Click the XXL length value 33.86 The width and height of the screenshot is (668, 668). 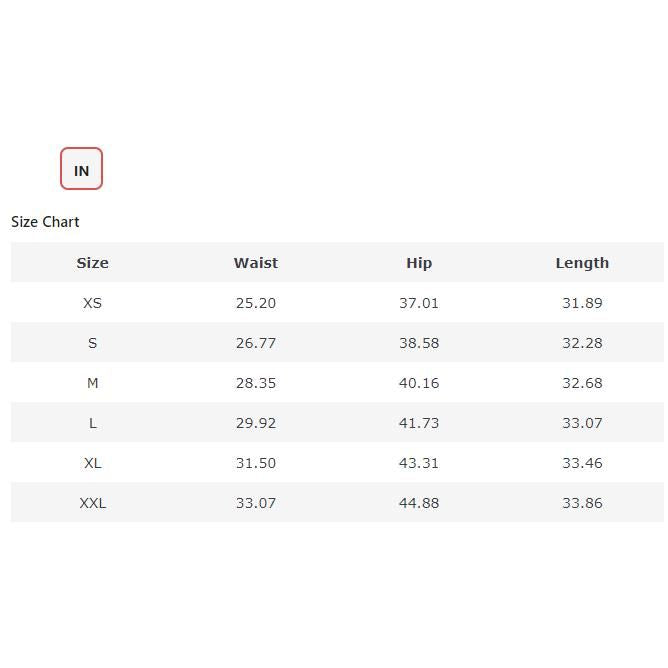[x=582, y=503]
